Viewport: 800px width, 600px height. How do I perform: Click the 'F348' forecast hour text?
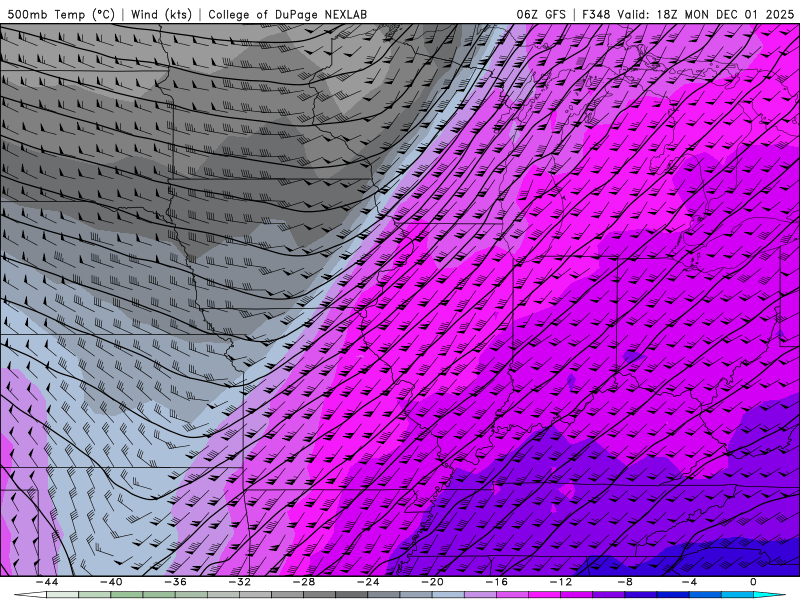[596, 14]
